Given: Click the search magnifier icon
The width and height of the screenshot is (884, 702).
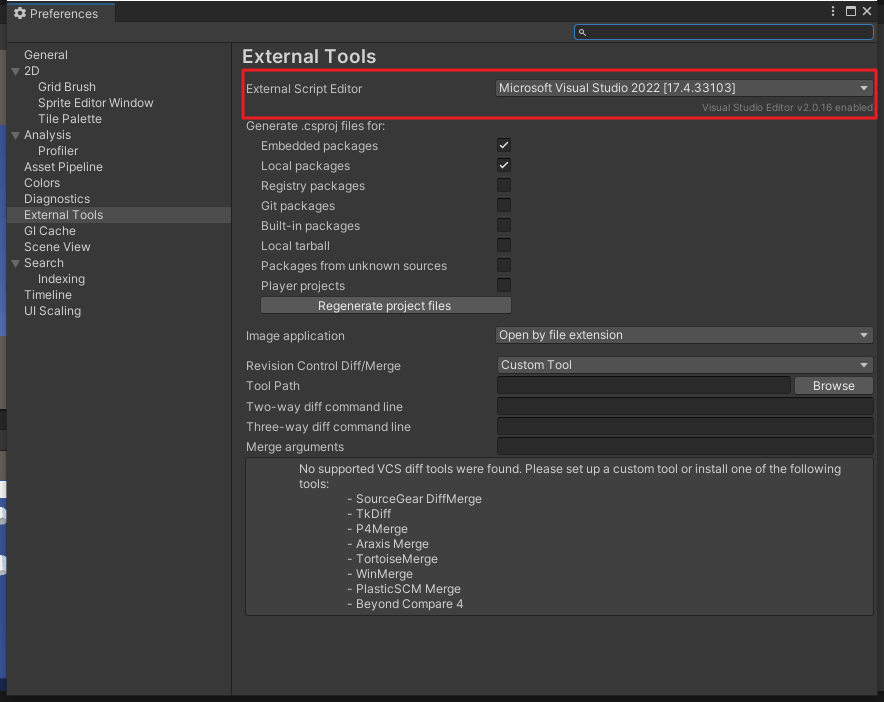Looking at the screenshot, I should [x=582, y=33].
